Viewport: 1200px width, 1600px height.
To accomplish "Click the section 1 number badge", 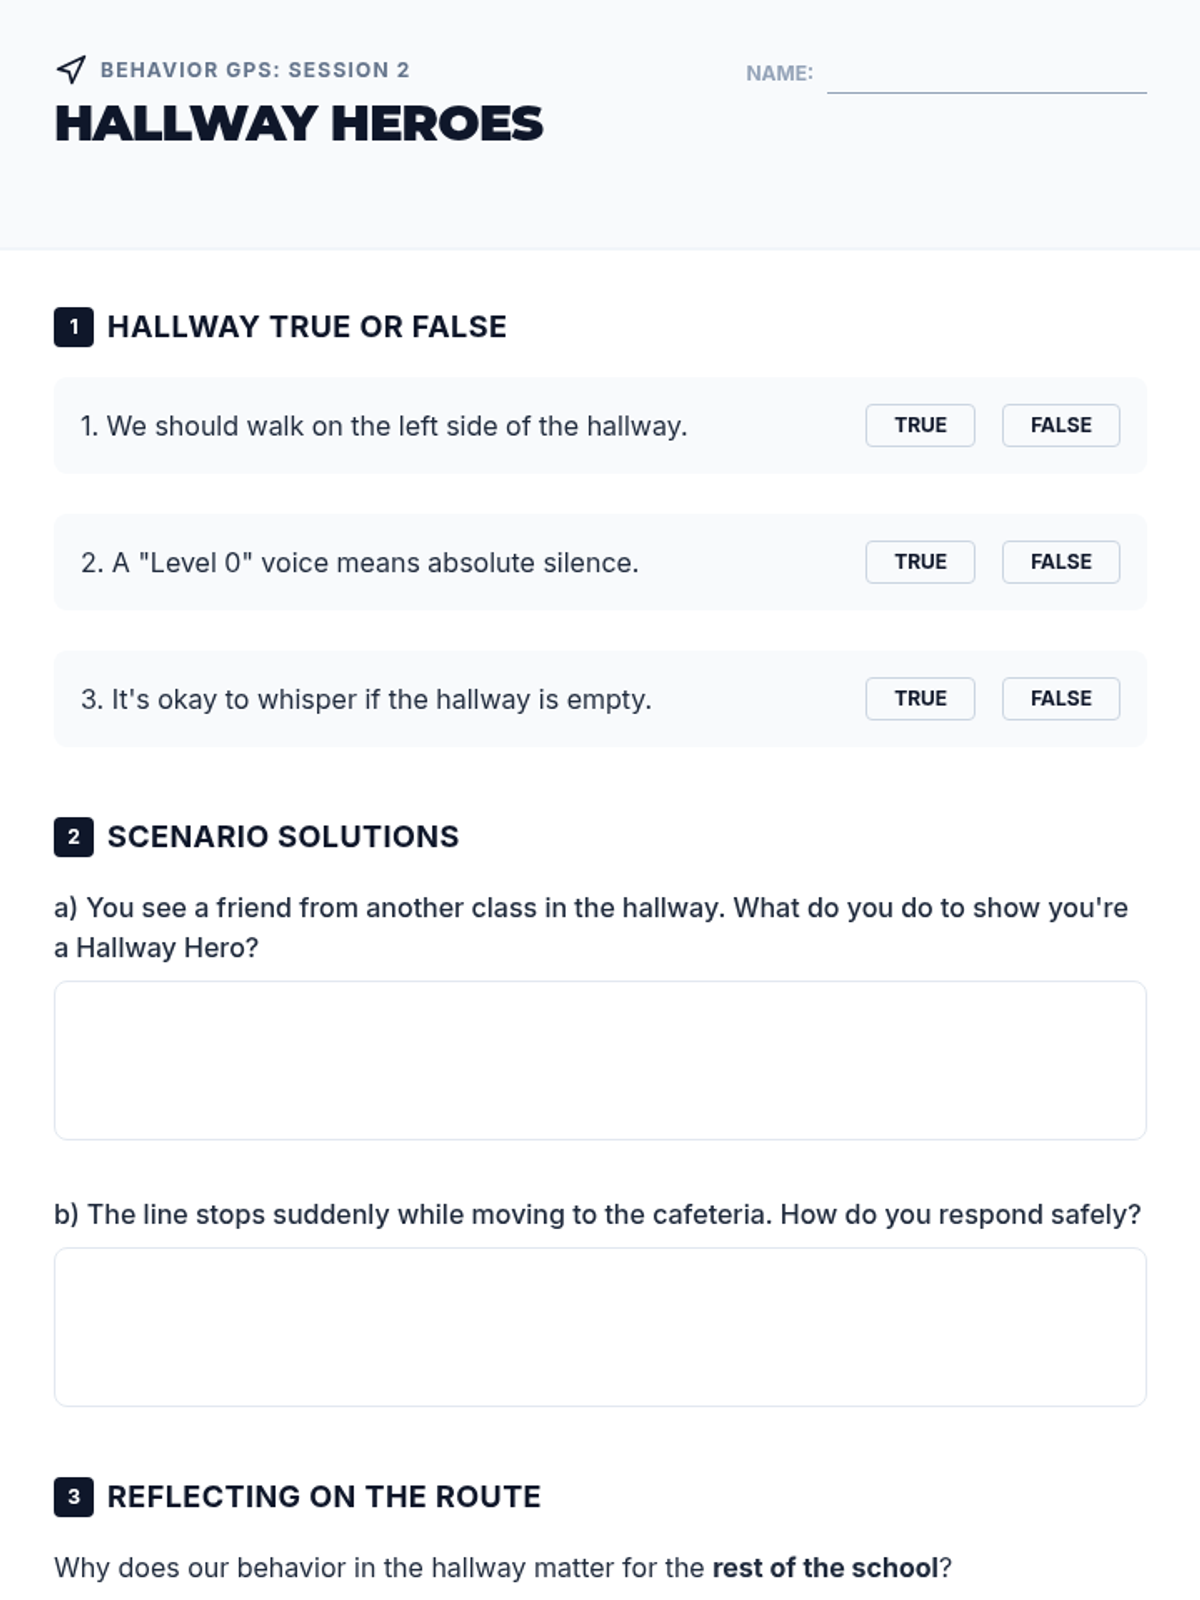I will (x=73, y=327).
